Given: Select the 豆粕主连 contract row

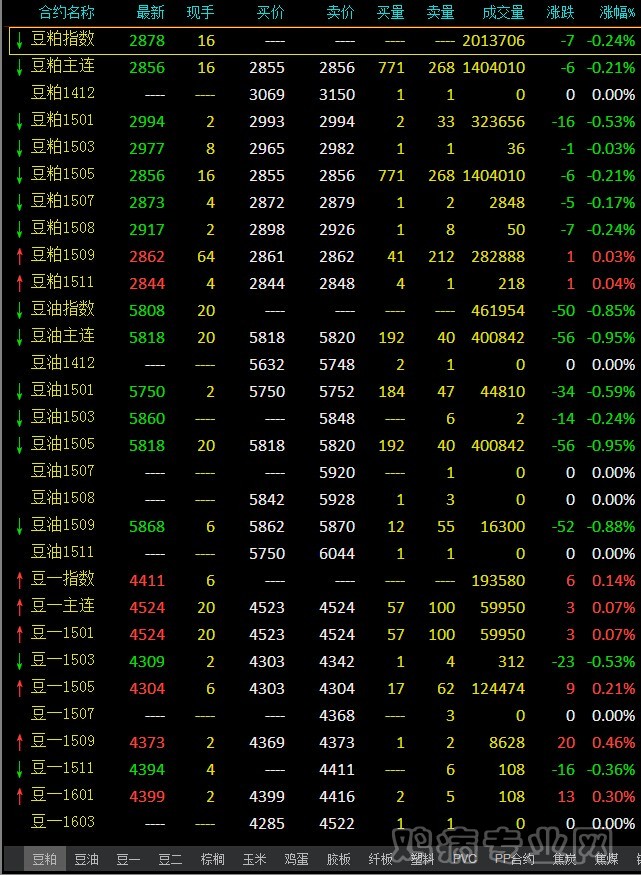Looking at the screenshot, I should click(325, 68).
